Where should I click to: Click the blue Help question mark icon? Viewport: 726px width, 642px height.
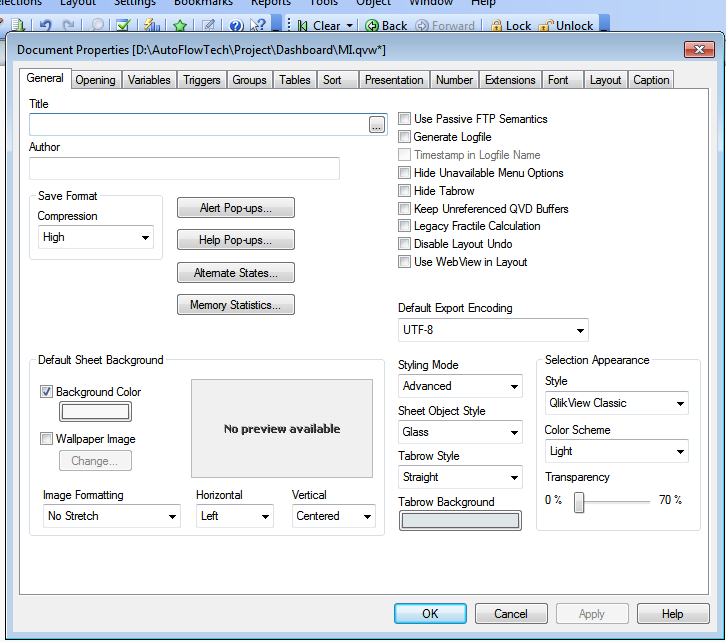[236, 25]
